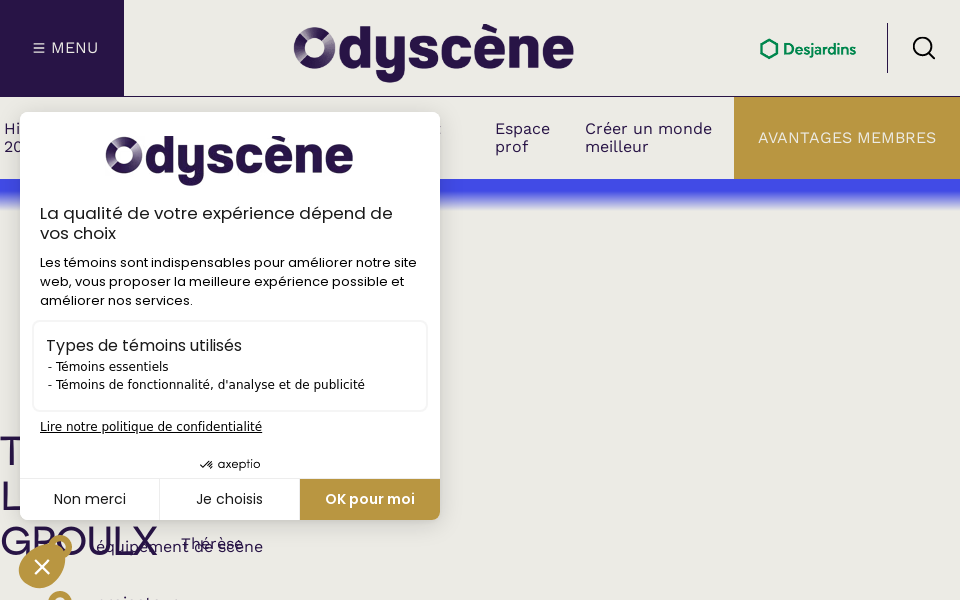Open the hamburger MENU button

tap(64, 48)
